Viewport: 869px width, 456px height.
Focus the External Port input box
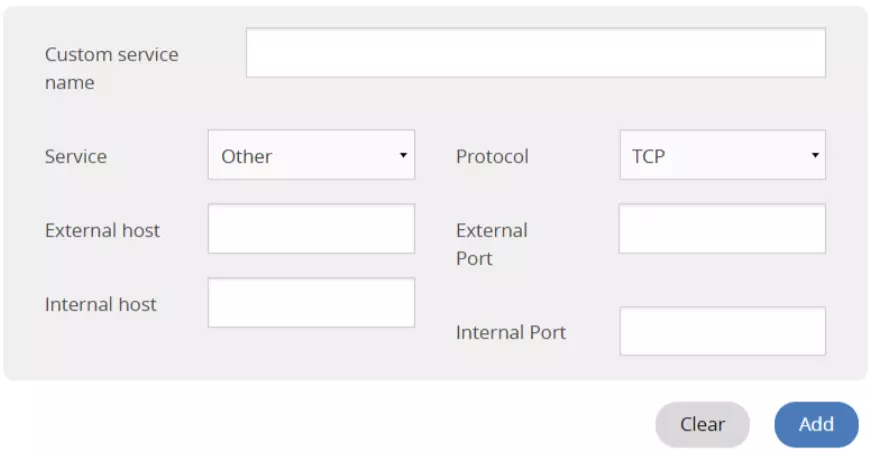click(722, 229)
